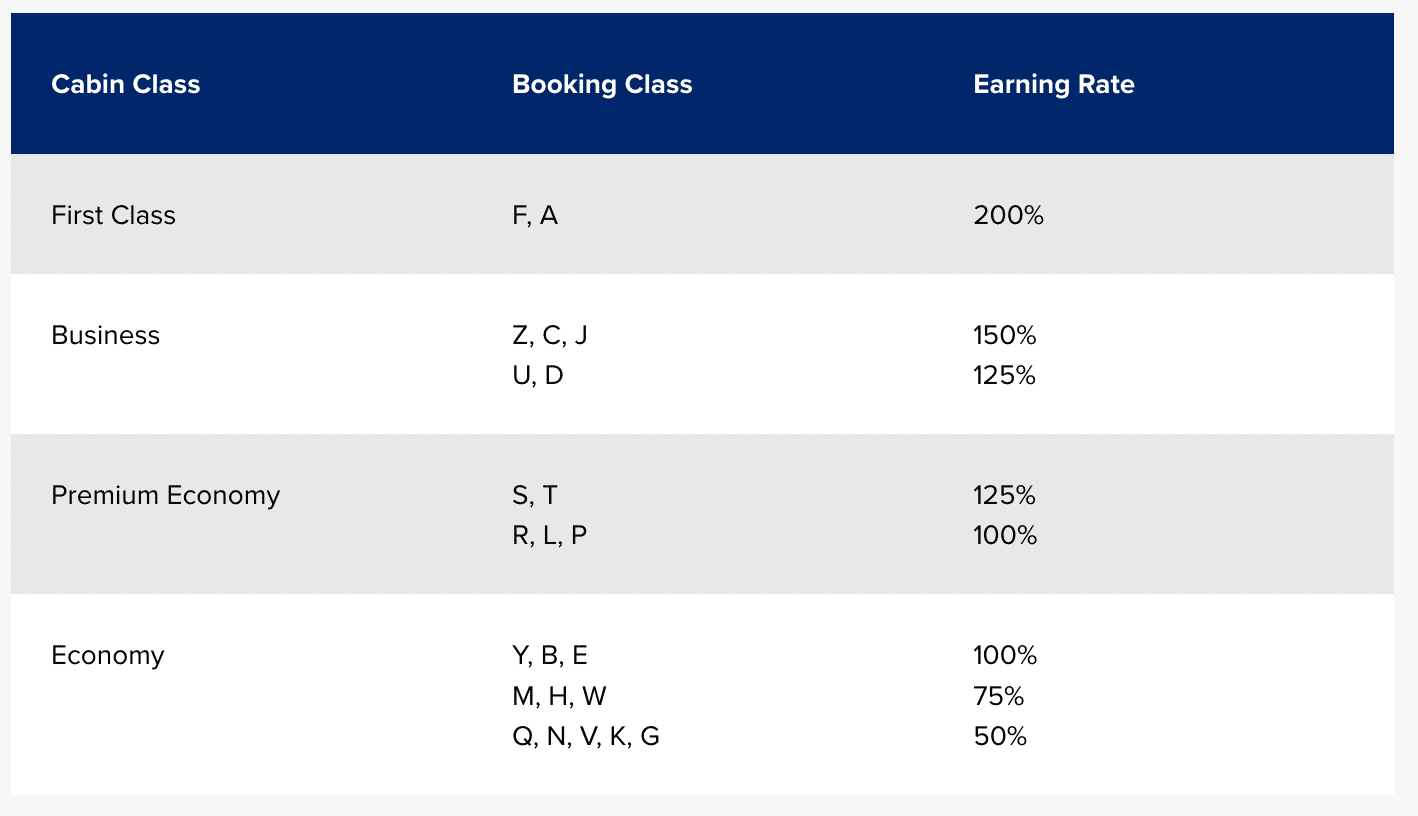This screenshot has width=1418, height=816.
Task: Click the Cabin Class column header
Action: click(125, 84)
